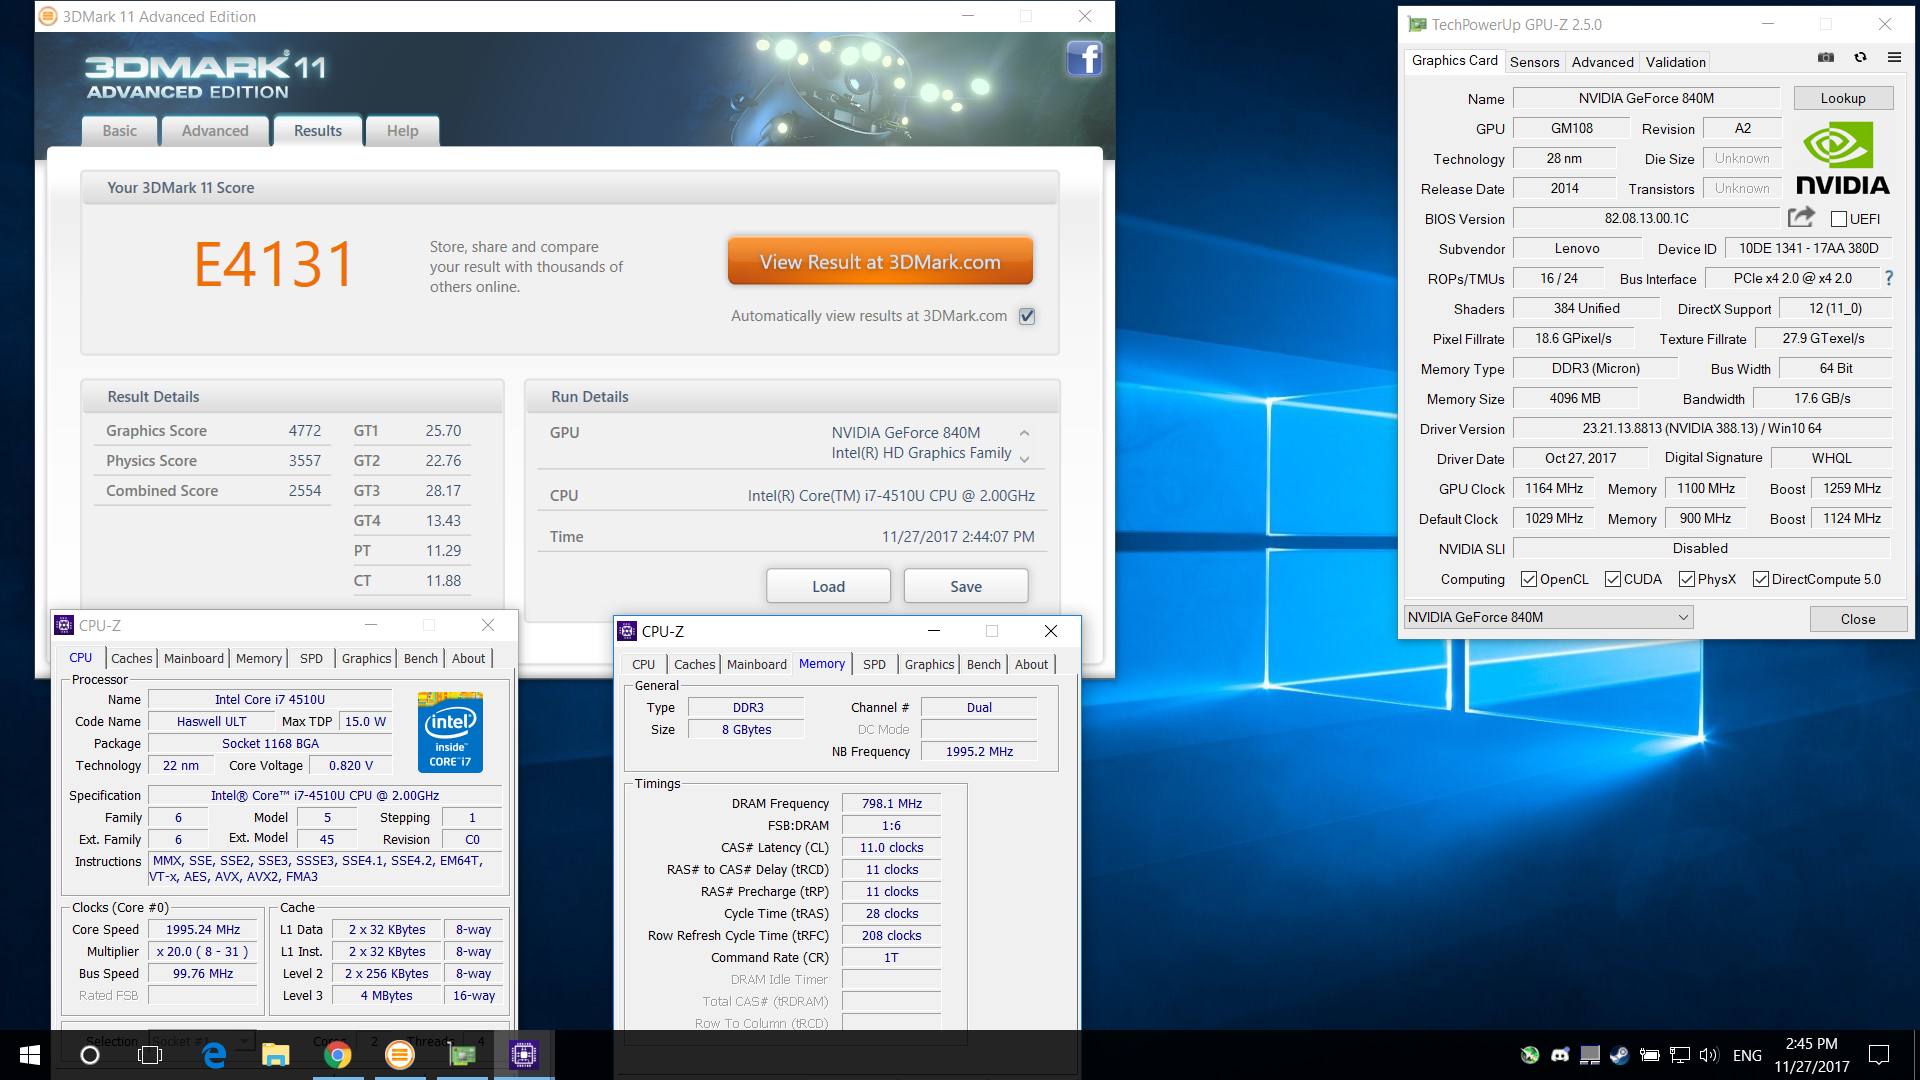Toggle the OpenCL checkbox
The width and height of the screenshot is (1920, 1080).
tap(1528, 579)
